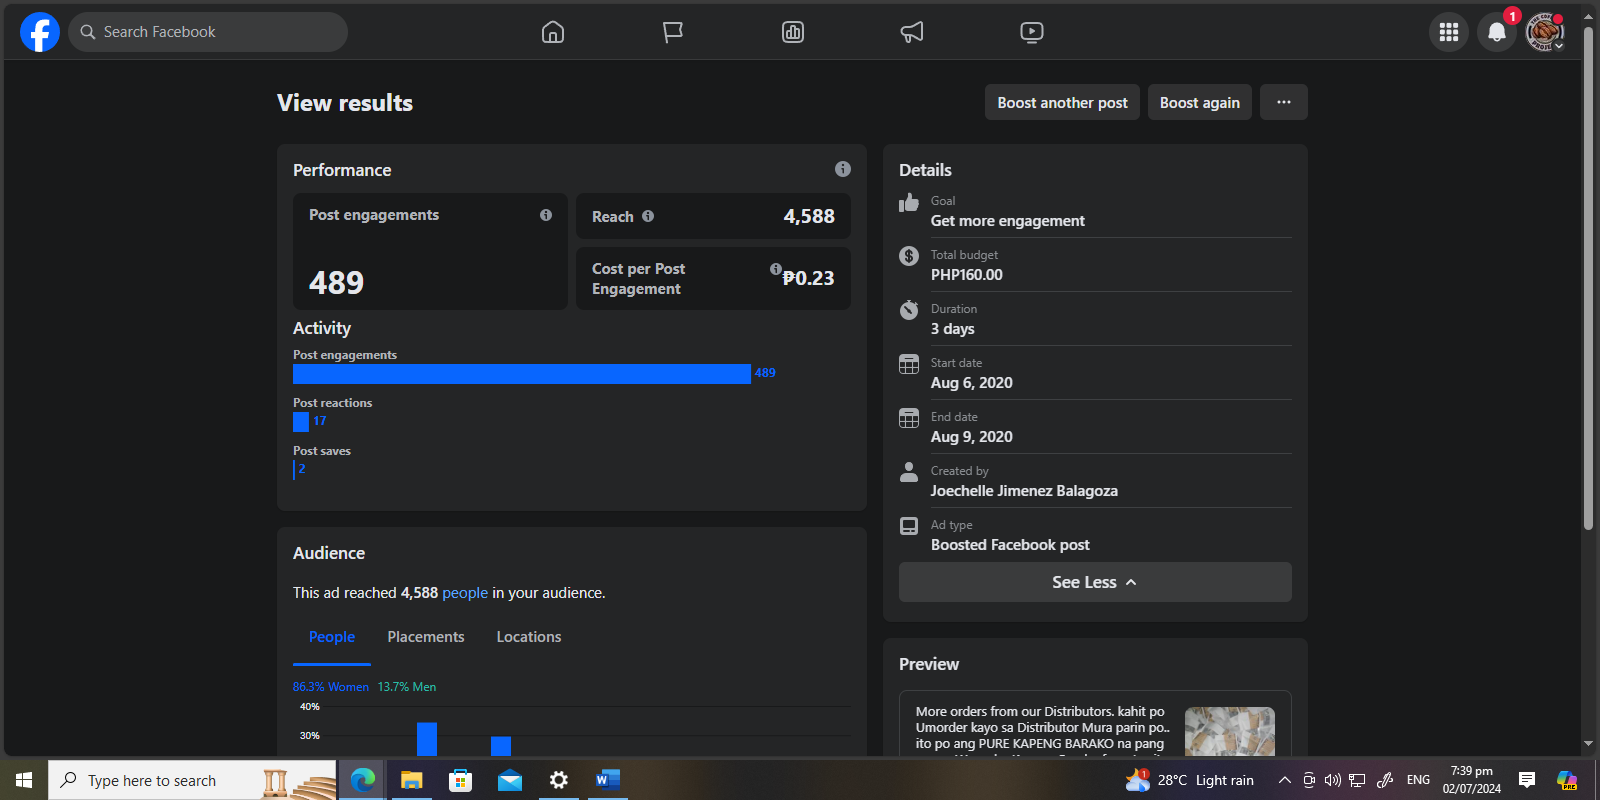Click Boost another post button
This screenshot has height=800, width=1600.
pyautogui.click(x=1062, y=102)
